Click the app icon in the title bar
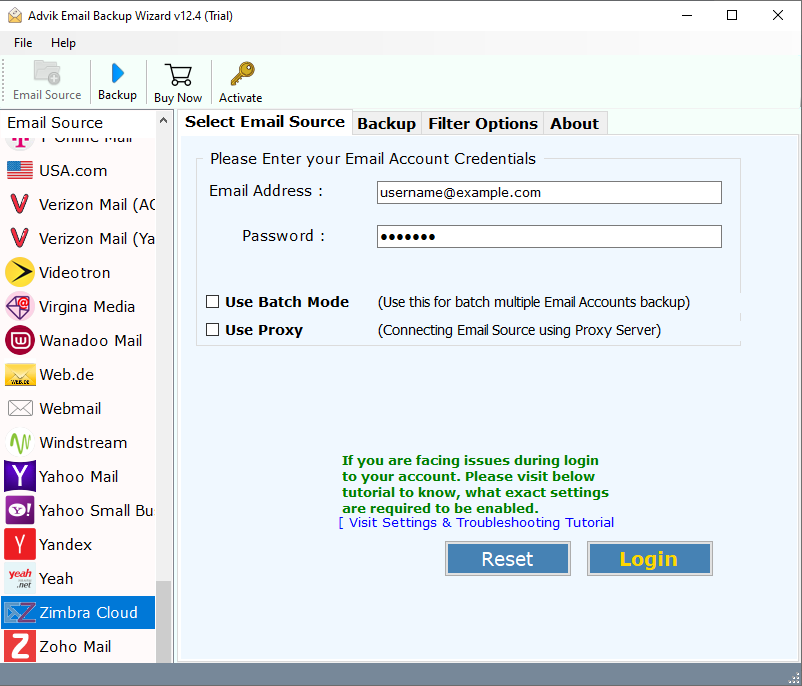This screenshot has height=686, width=802. (15, 15)
